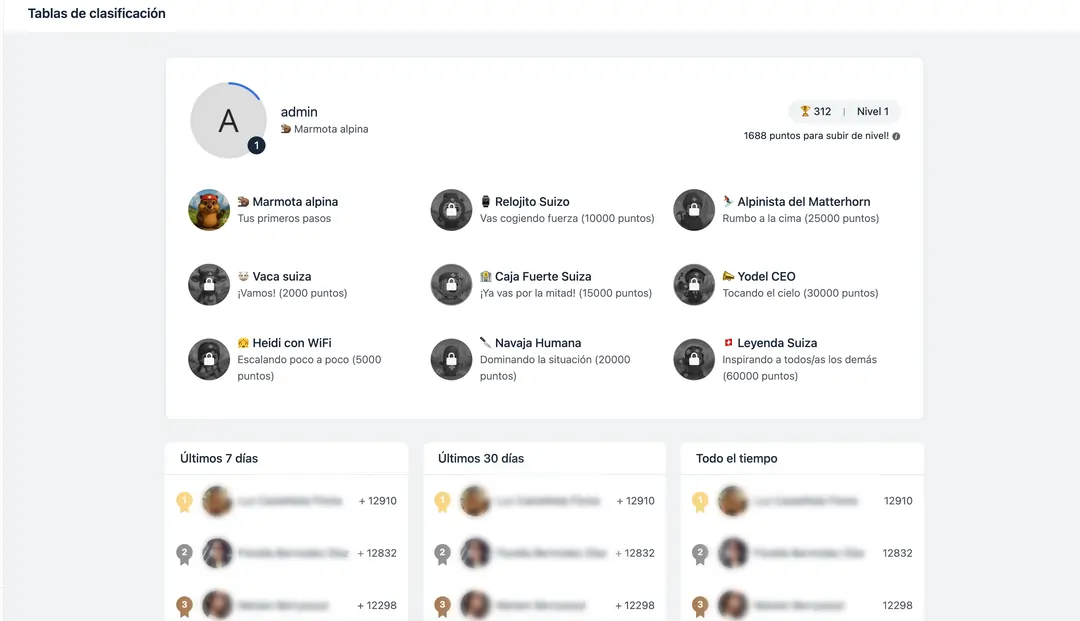The height and width of the screenshot is (621, 1080).
Task: Click the Todo el tiempo leaderboard header
Action: click(x=736, y=458)
